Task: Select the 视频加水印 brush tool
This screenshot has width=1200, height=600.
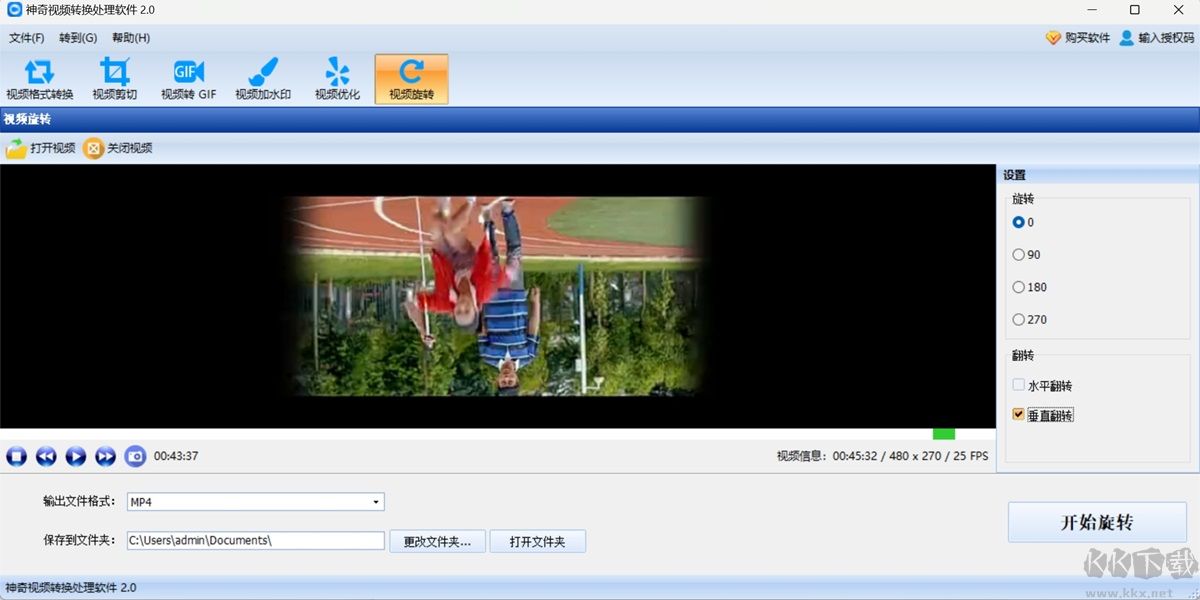Action: (263, 79)
